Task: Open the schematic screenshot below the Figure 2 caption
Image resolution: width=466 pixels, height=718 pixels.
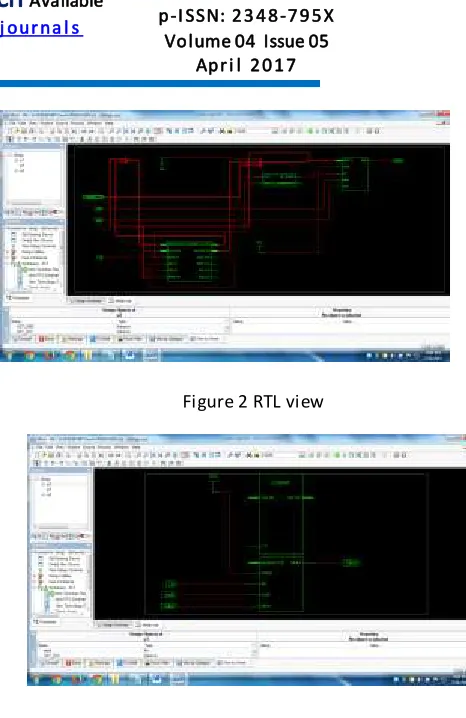Action: pos(246,560)
